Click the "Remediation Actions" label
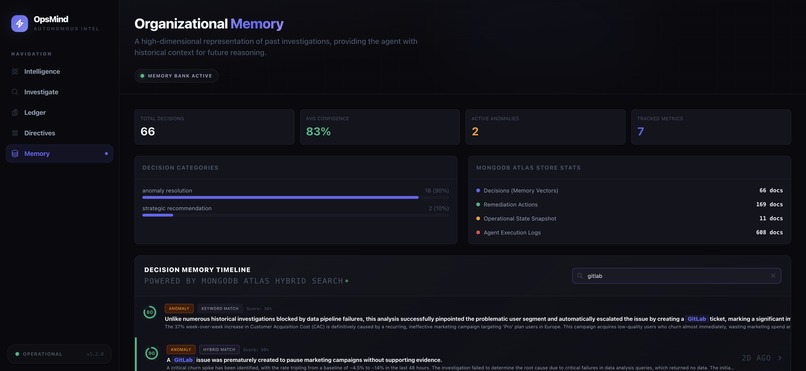Image resolution: width=806 pixels, height=371 pixels. point(510,205)
